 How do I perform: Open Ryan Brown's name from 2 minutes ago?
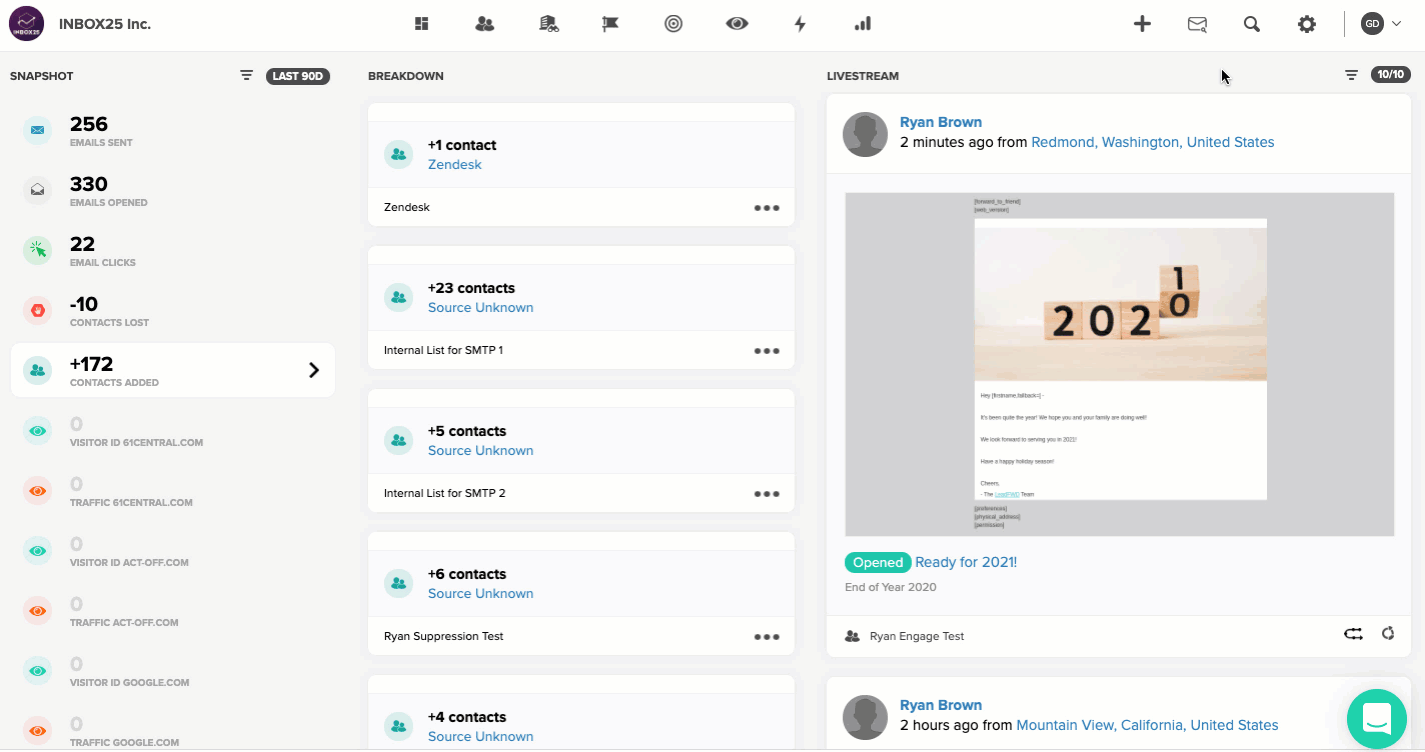941,122
